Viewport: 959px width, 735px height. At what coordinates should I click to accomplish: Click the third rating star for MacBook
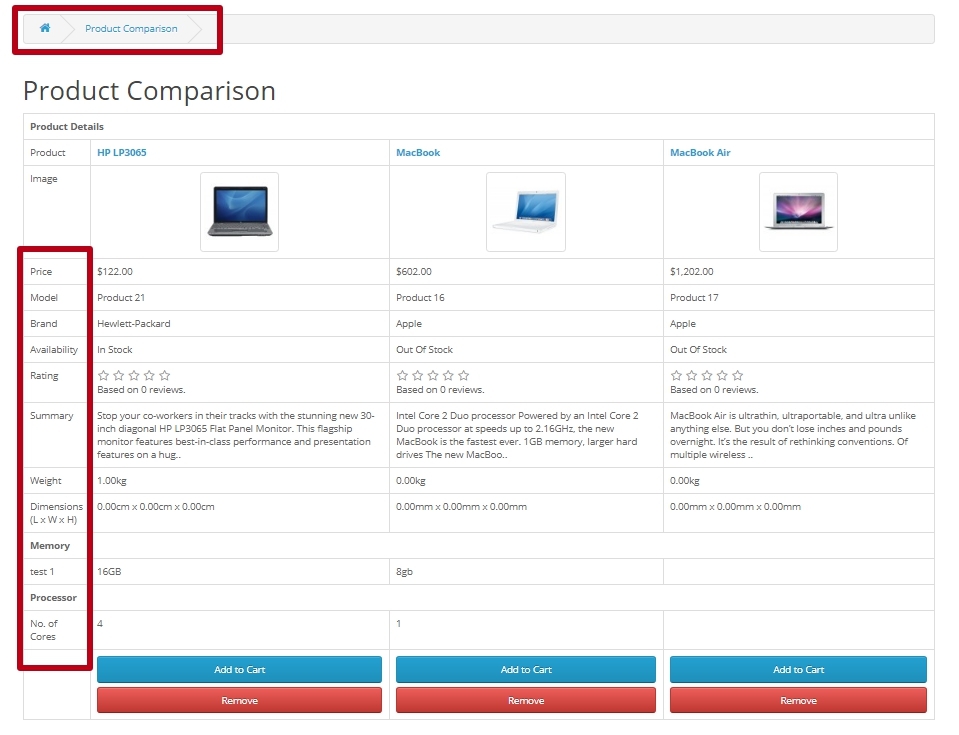(433, 375)
